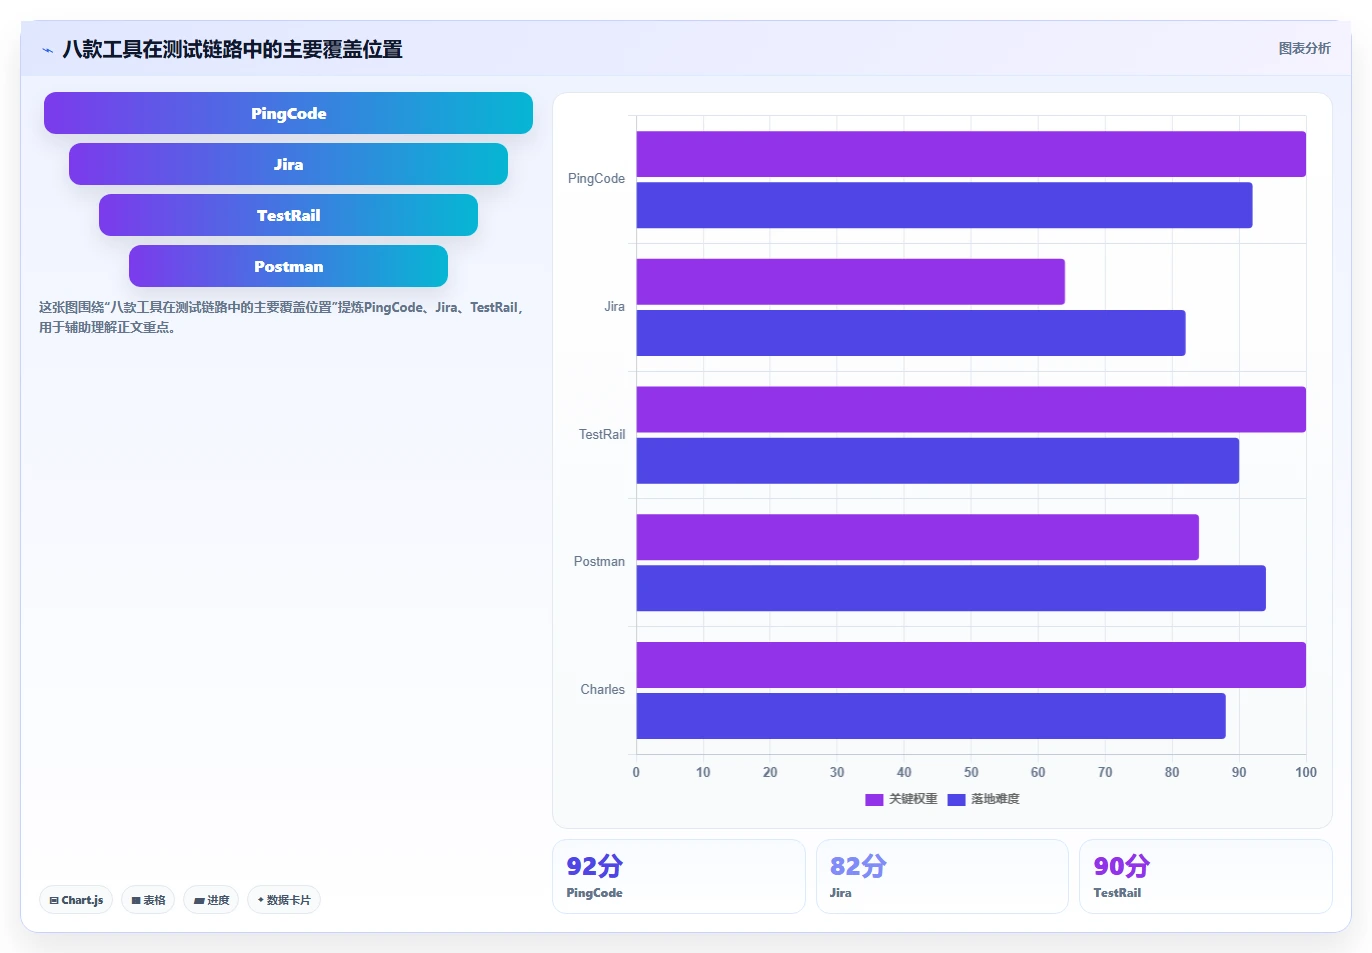Click Postman's blue 落地难度 bar

[951, 588]
